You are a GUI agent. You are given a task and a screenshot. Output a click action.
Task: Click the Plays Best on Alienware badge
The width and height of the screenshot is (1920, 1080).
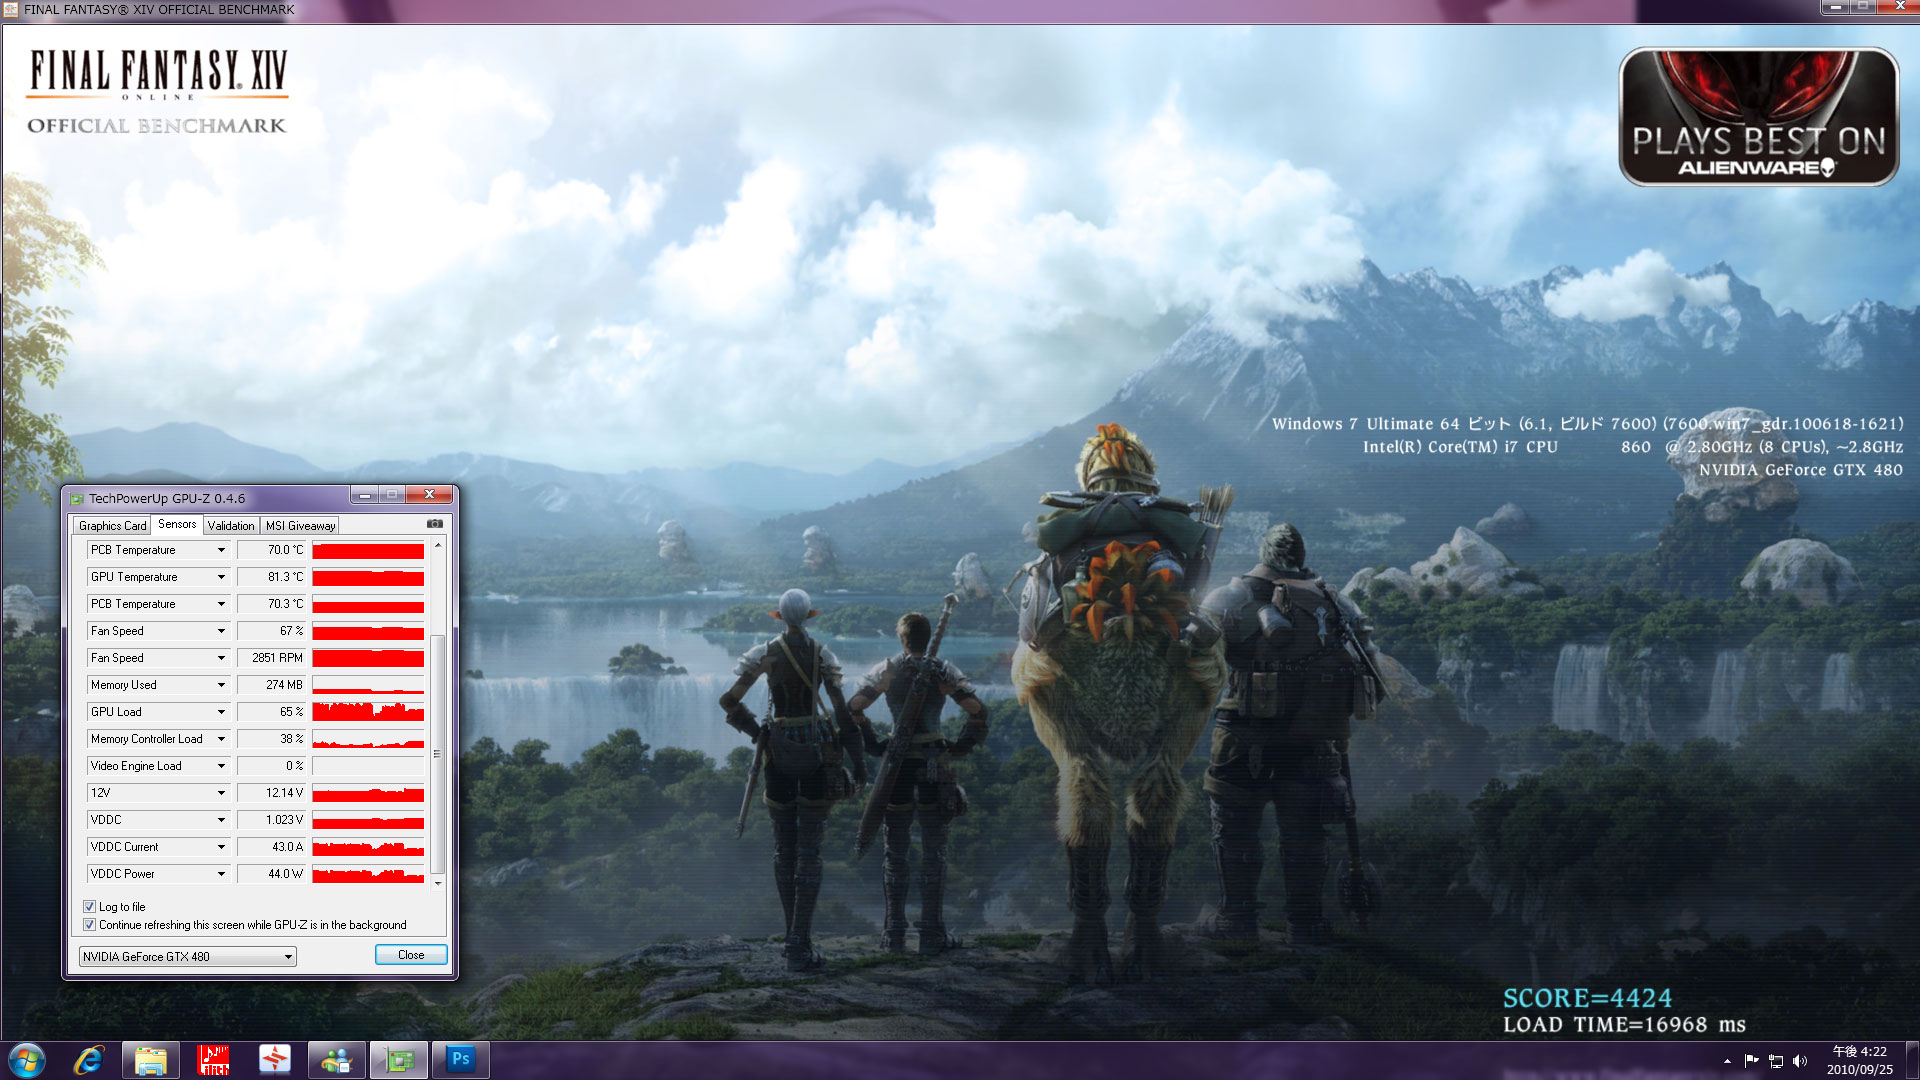pyautogui.click(x=1758, y=117)
